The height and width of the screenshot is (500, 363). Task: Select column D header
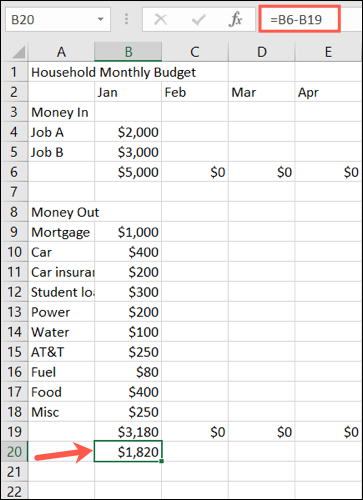pos(262,52)
